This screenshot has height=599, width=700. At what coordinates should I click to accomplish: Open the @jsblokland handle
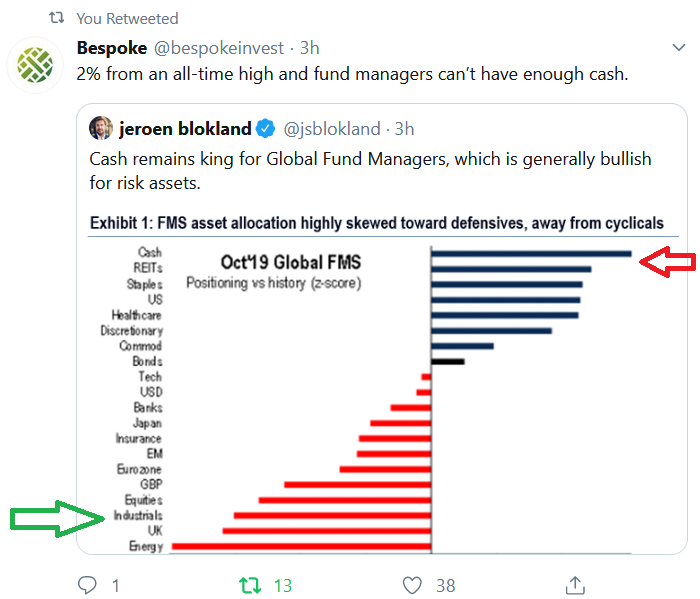coord(332,129)
